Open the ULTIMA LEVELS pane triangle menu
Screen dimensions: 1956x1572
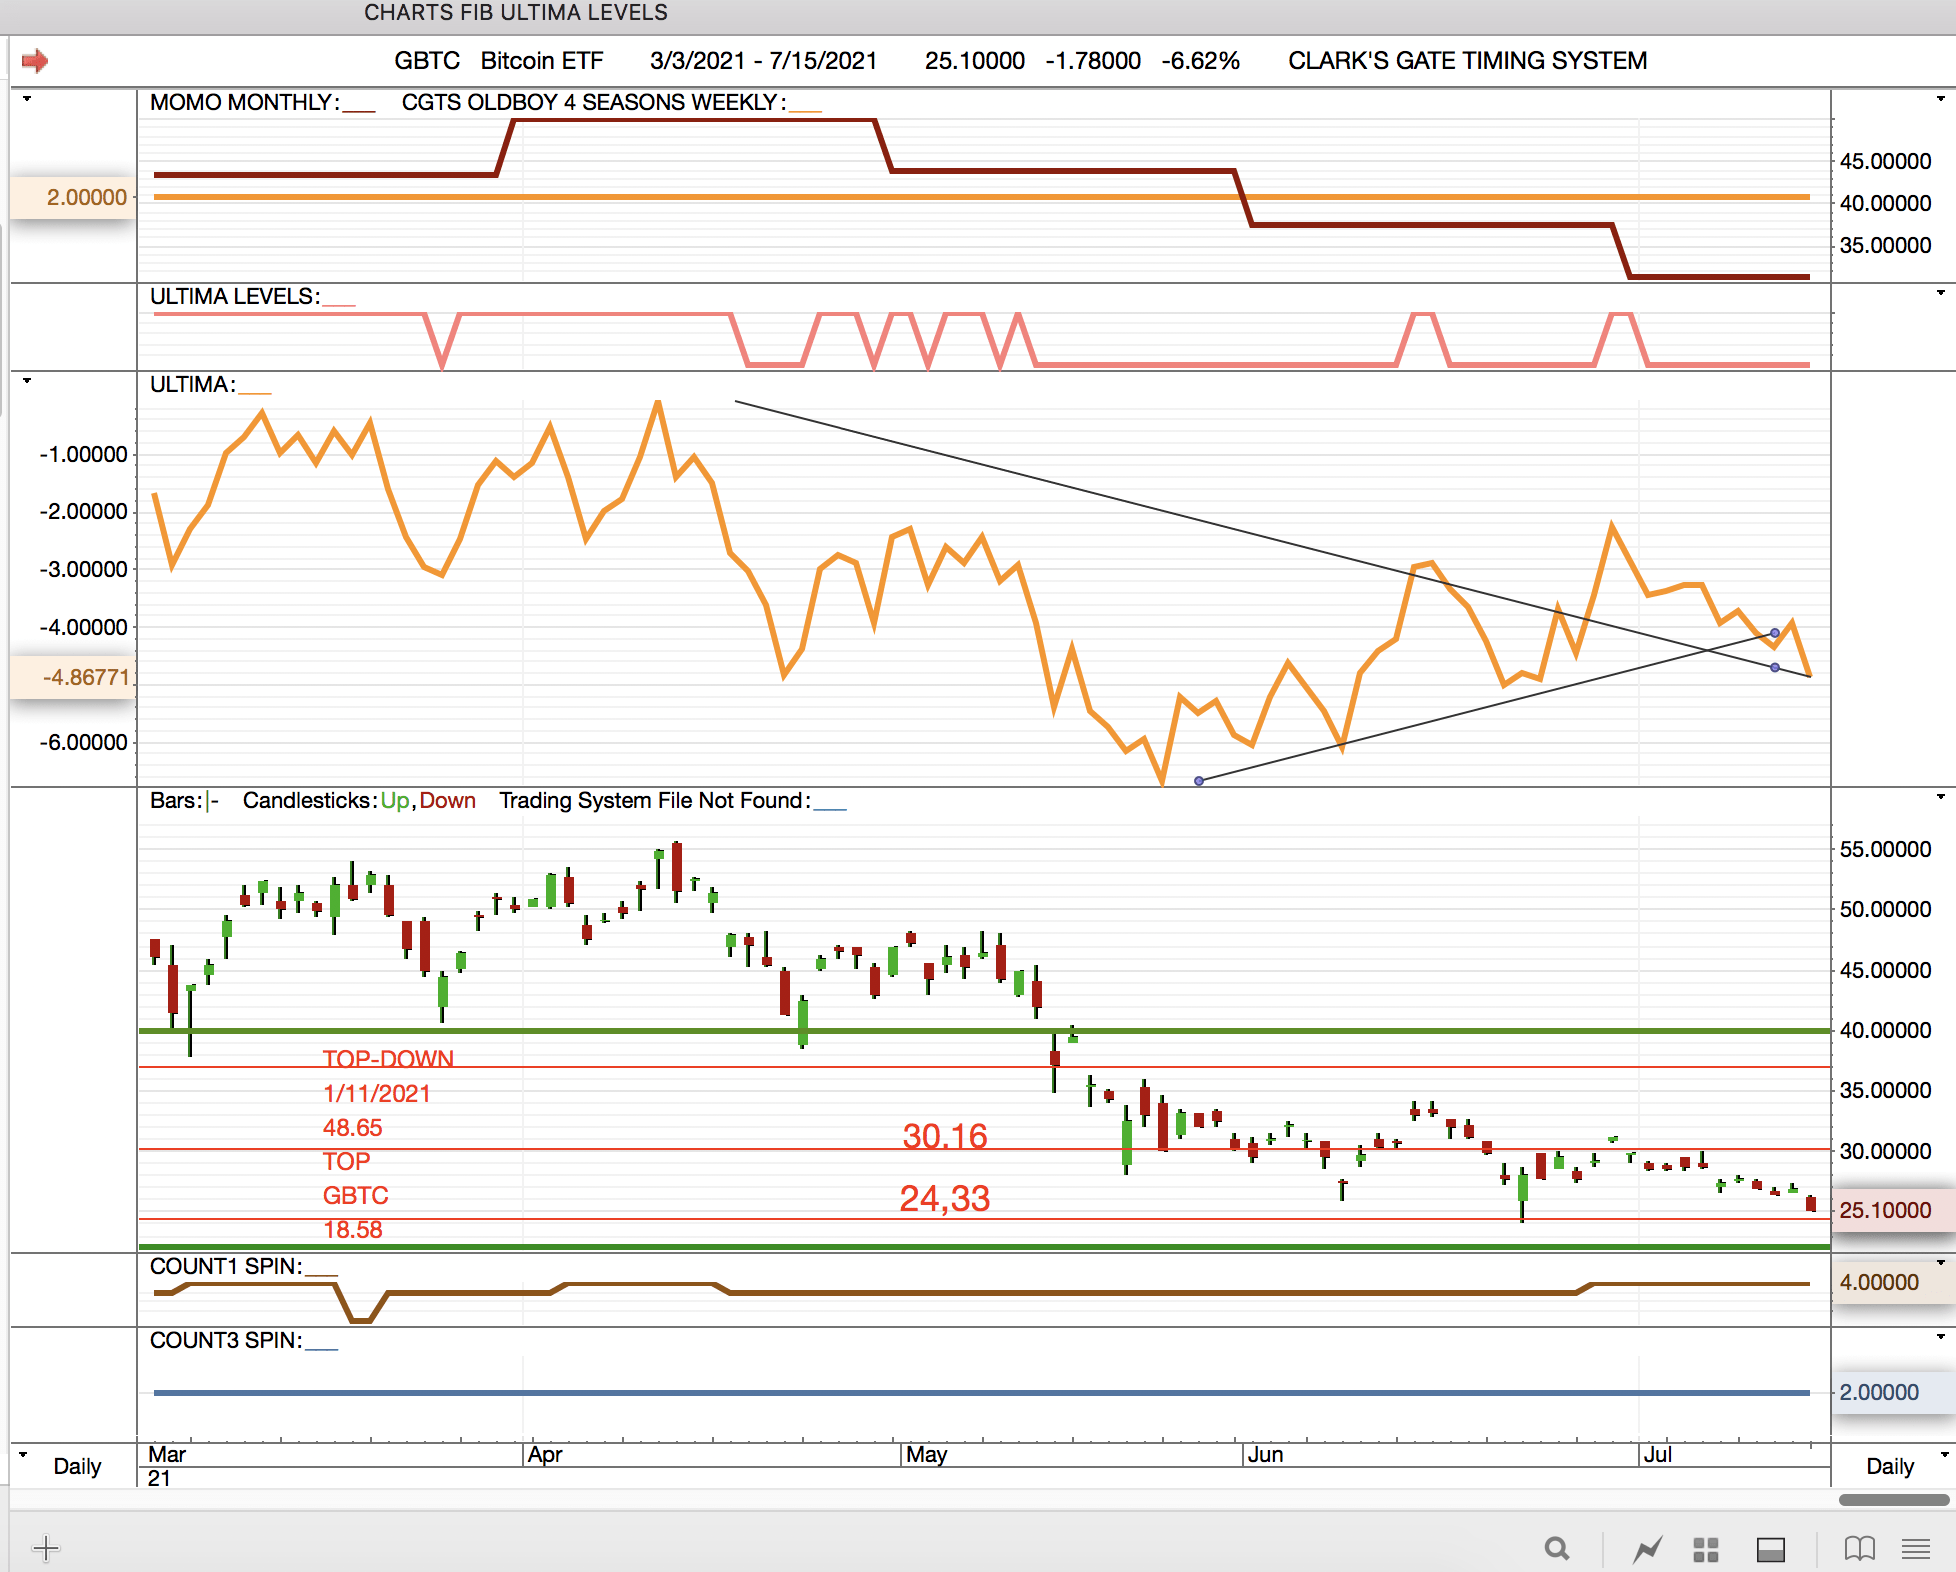point(1940,293)
